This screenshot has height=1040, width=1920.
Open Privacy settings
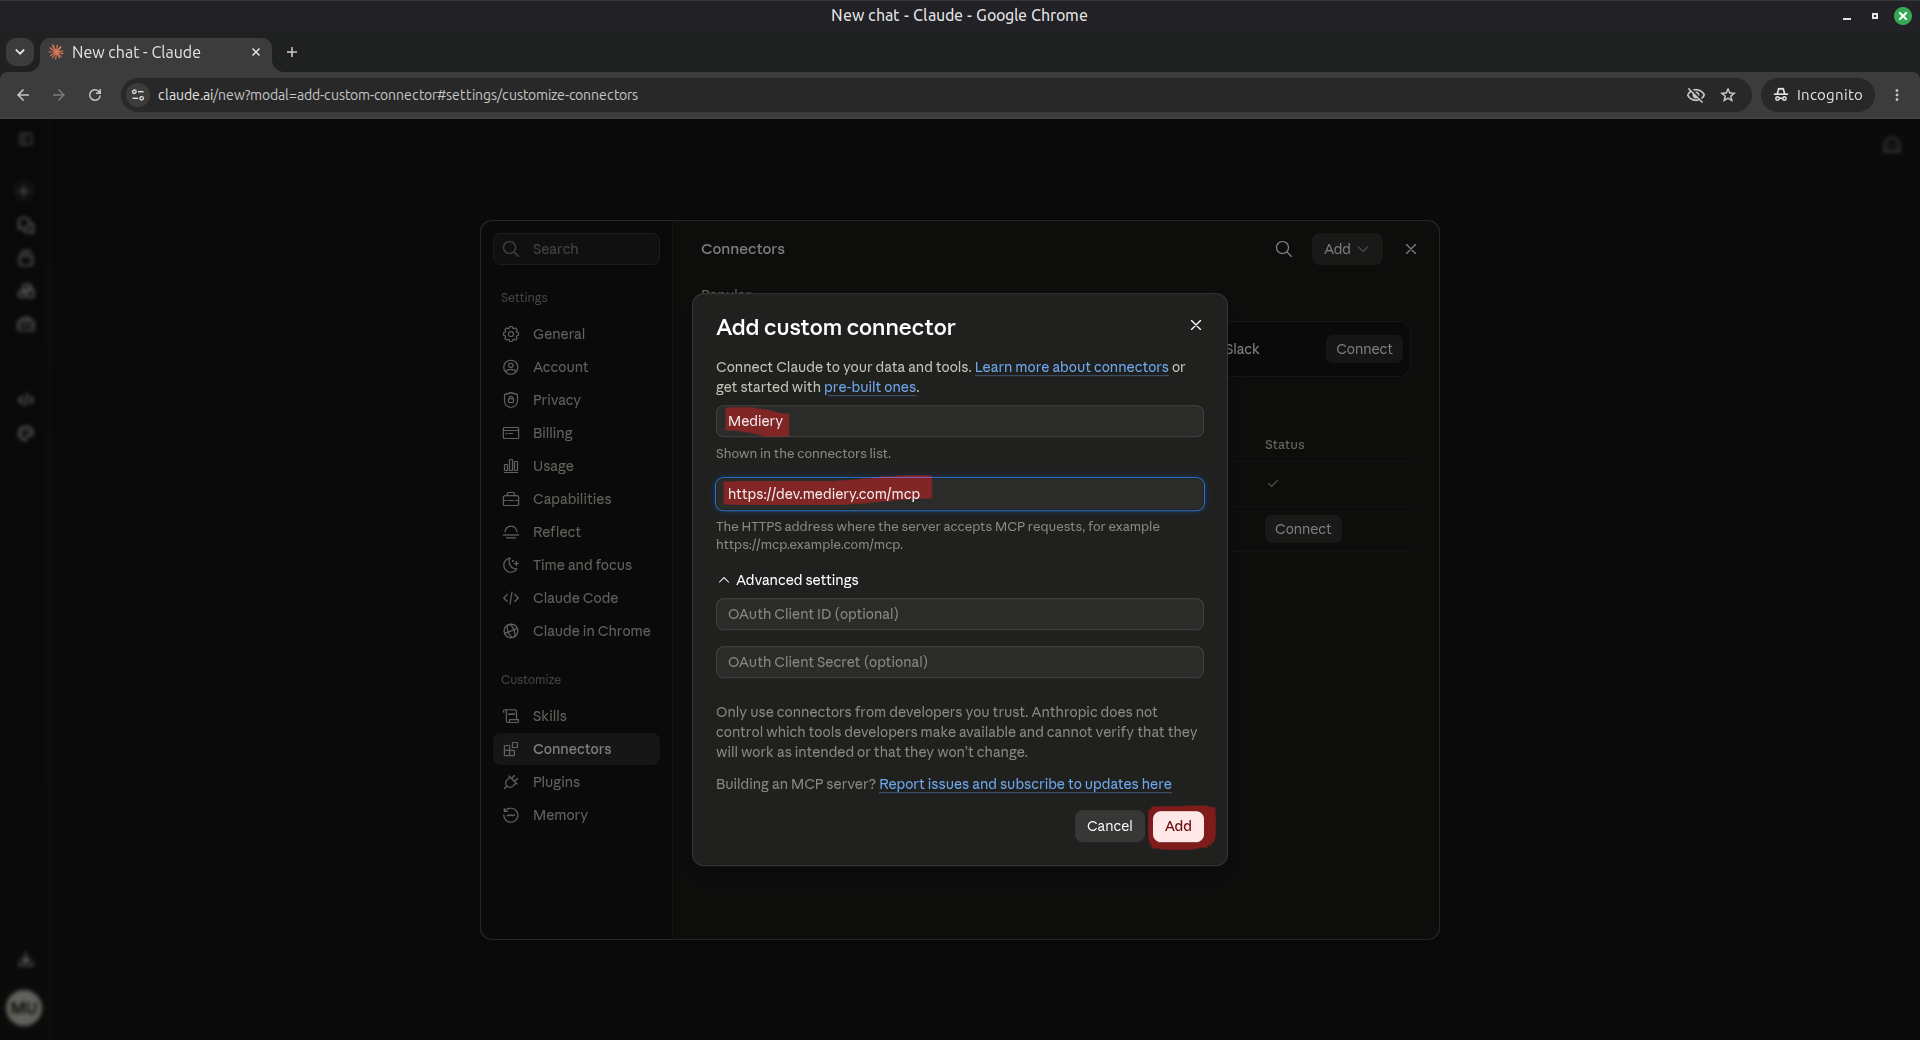(x=576, y=400)
